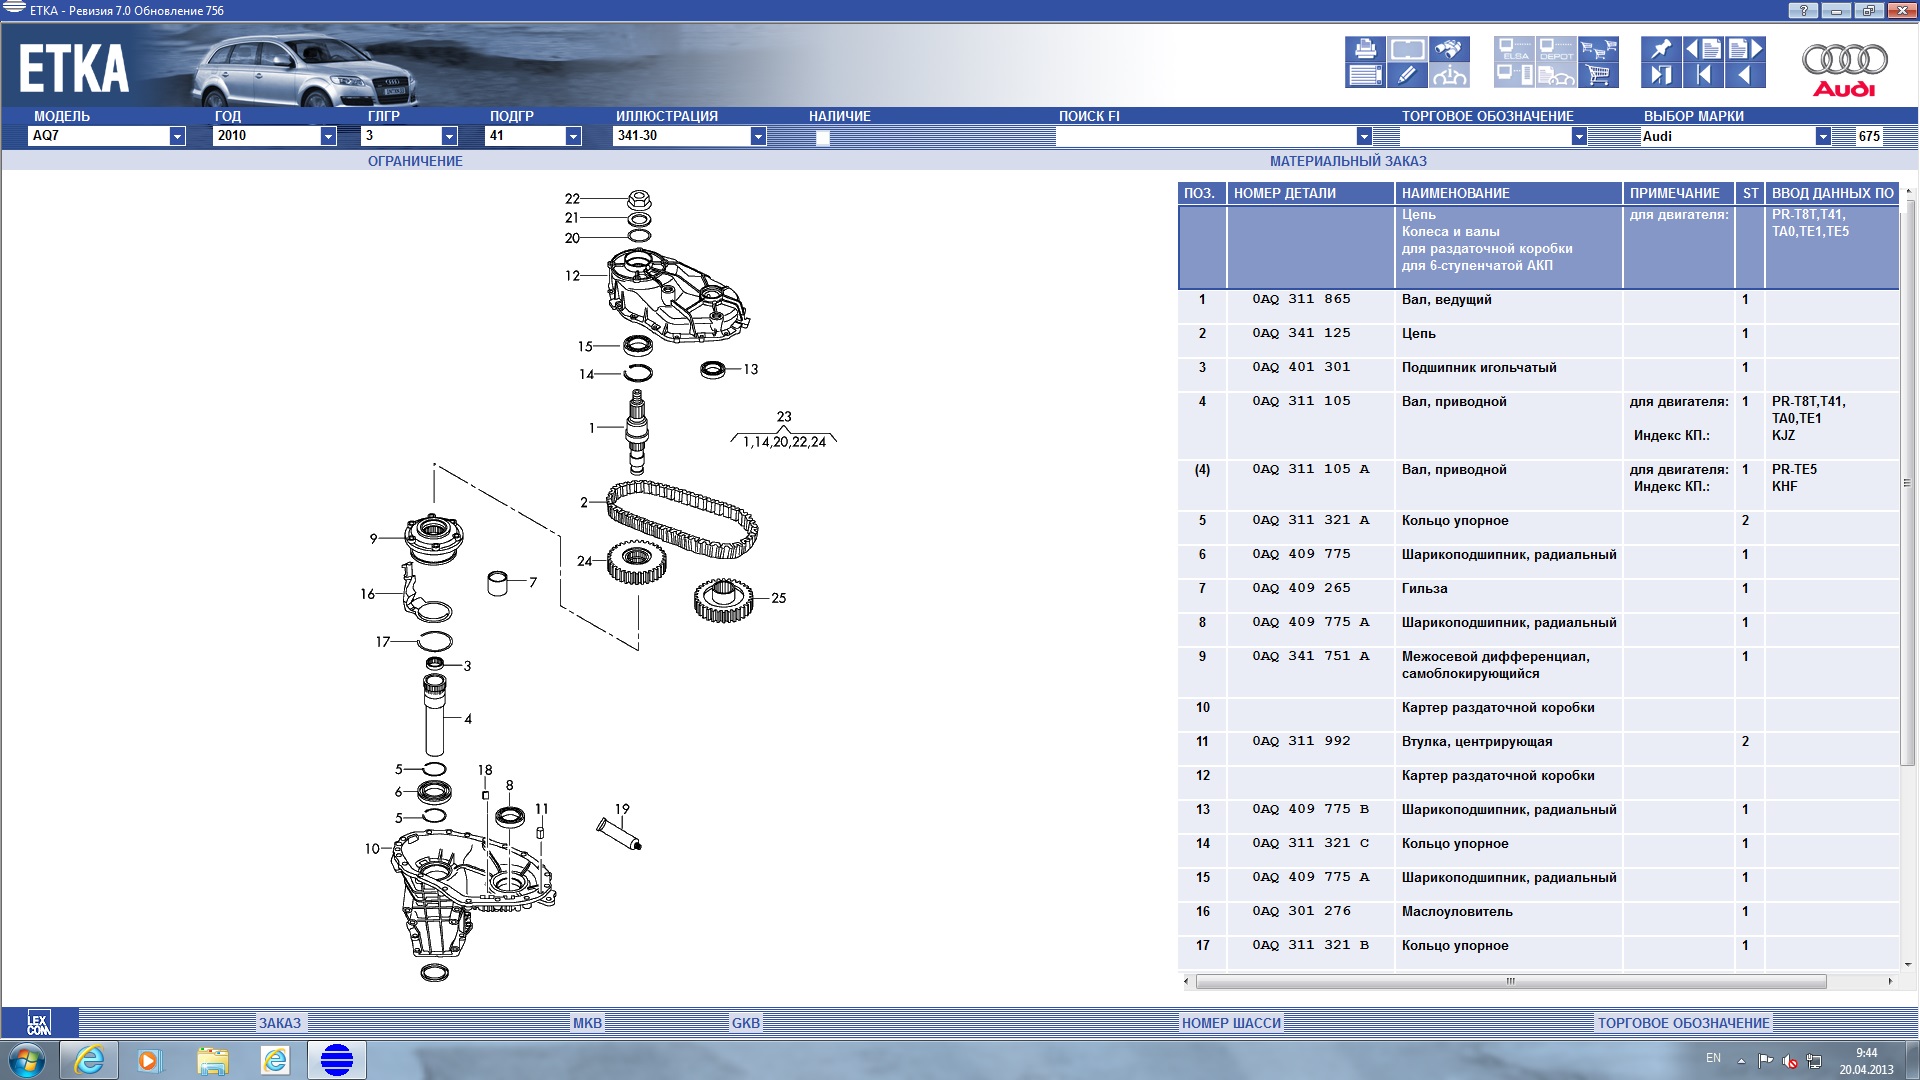This screenshot has height=1080, width=1920.
Task: Open Internet Explorer from the taskbar
Action: tap(89, 1060)
